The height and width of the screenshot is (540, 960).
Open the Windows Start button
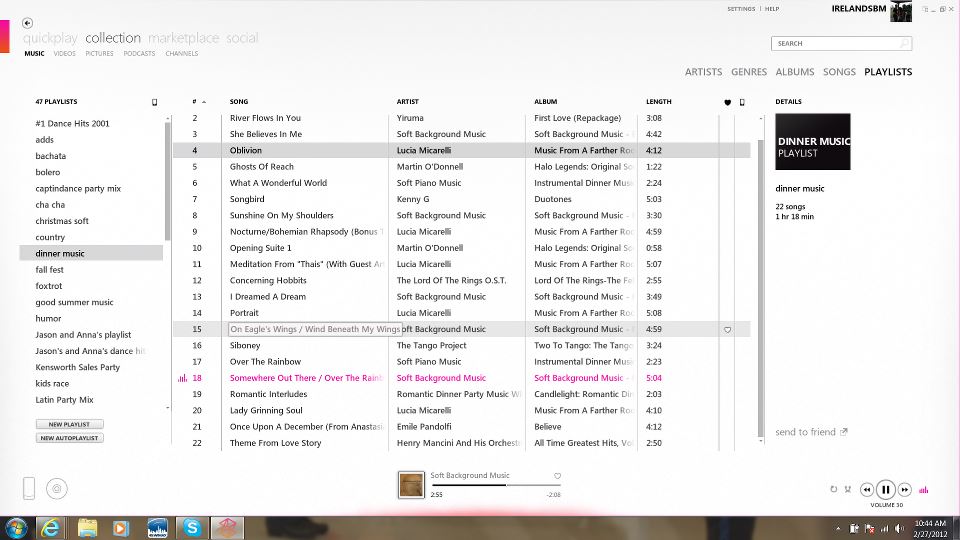pos(16,528)
